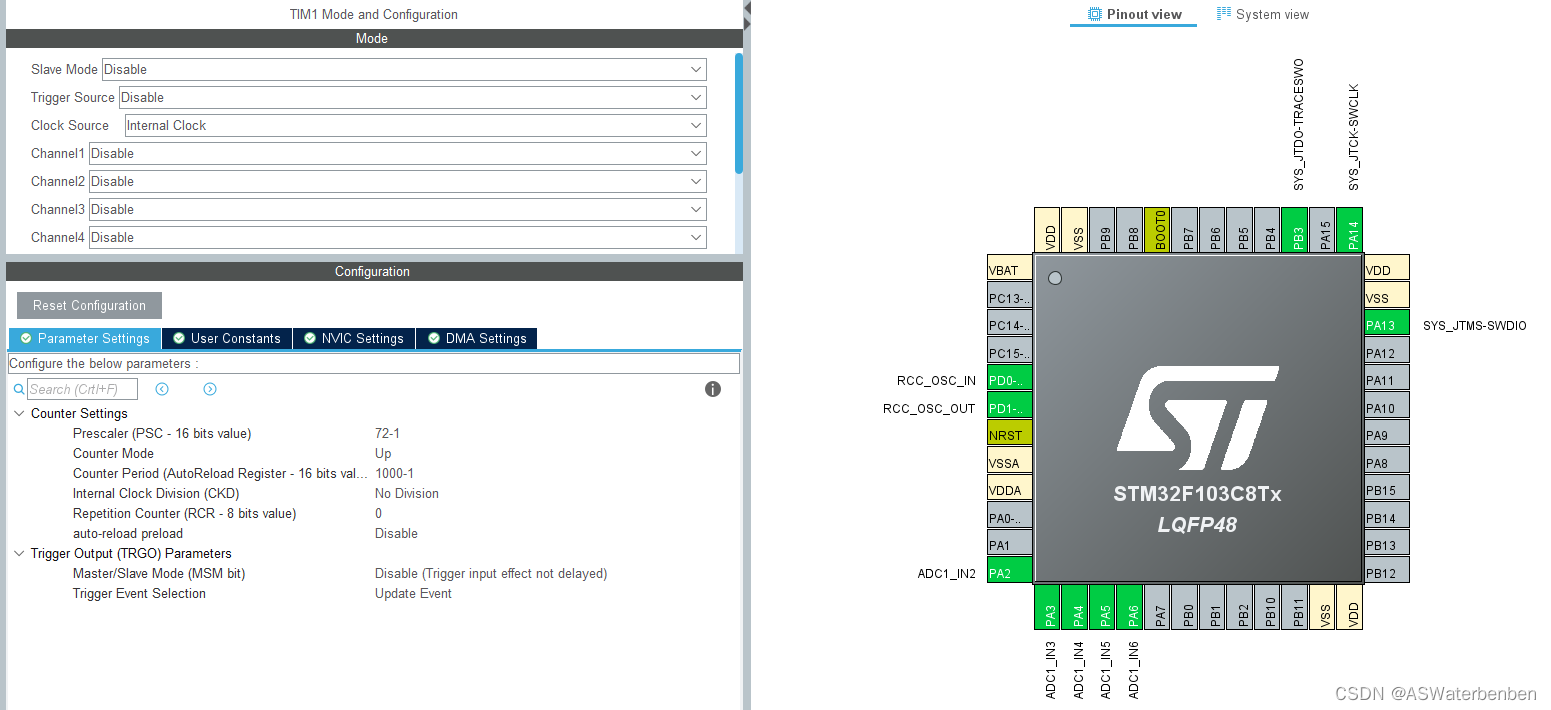Image resolution: width=1551 pixels, height=710 pixels.
Task: Open the Clock Source dropdown
Action: [697, 125]
